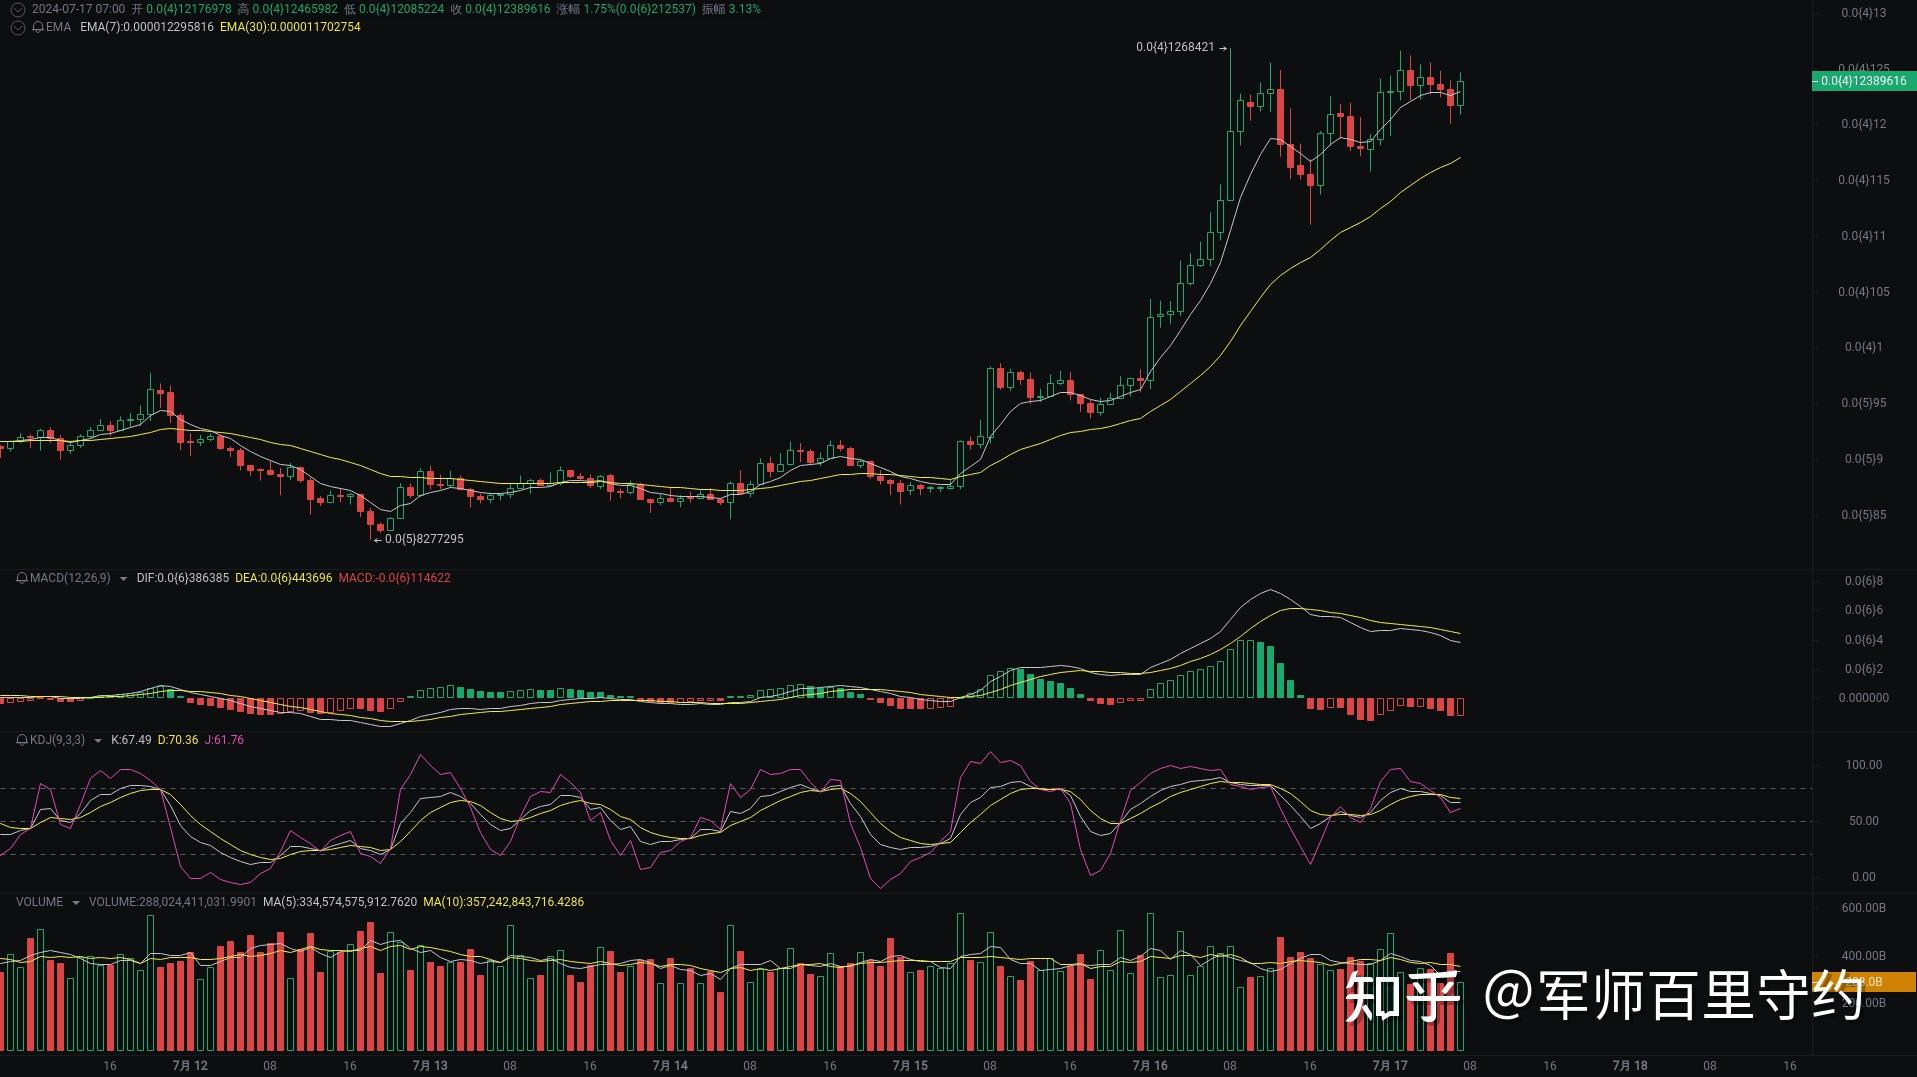This screenshot has height=1077, width=1917.
Task: Click the MA(5) volume value
Action: pos(340,902)
